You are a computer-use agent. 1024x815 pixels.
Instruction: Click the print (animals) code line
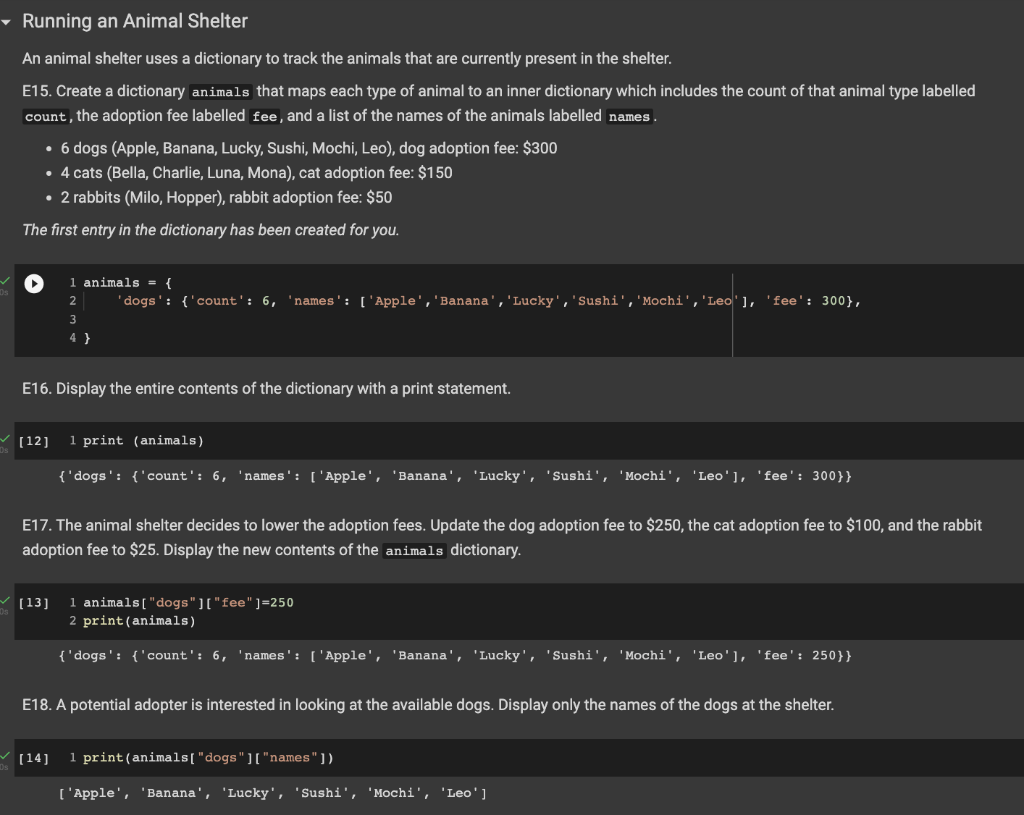point(144,441)
